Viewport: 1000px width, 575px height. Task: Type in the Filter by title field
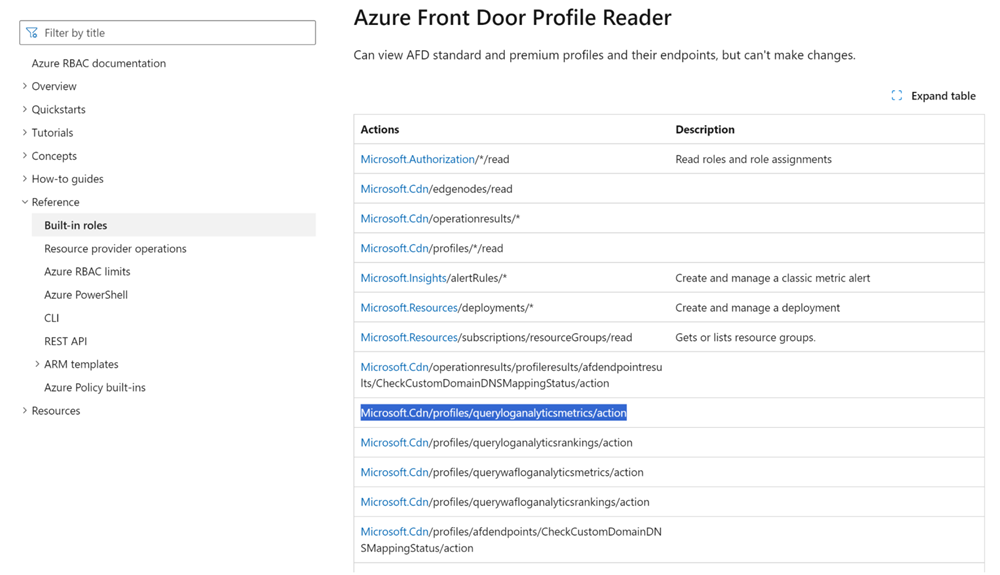point(175,33)
